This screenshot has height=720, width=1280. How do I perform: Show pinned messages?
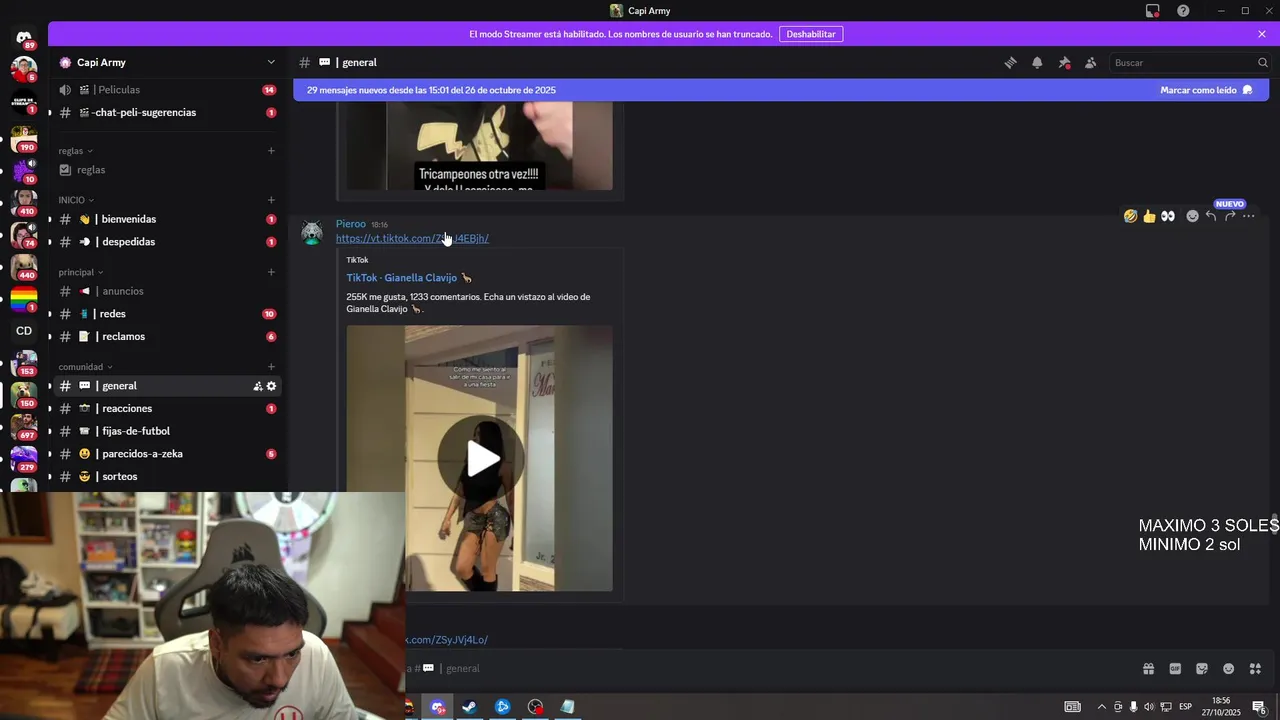click(1064, 62)
